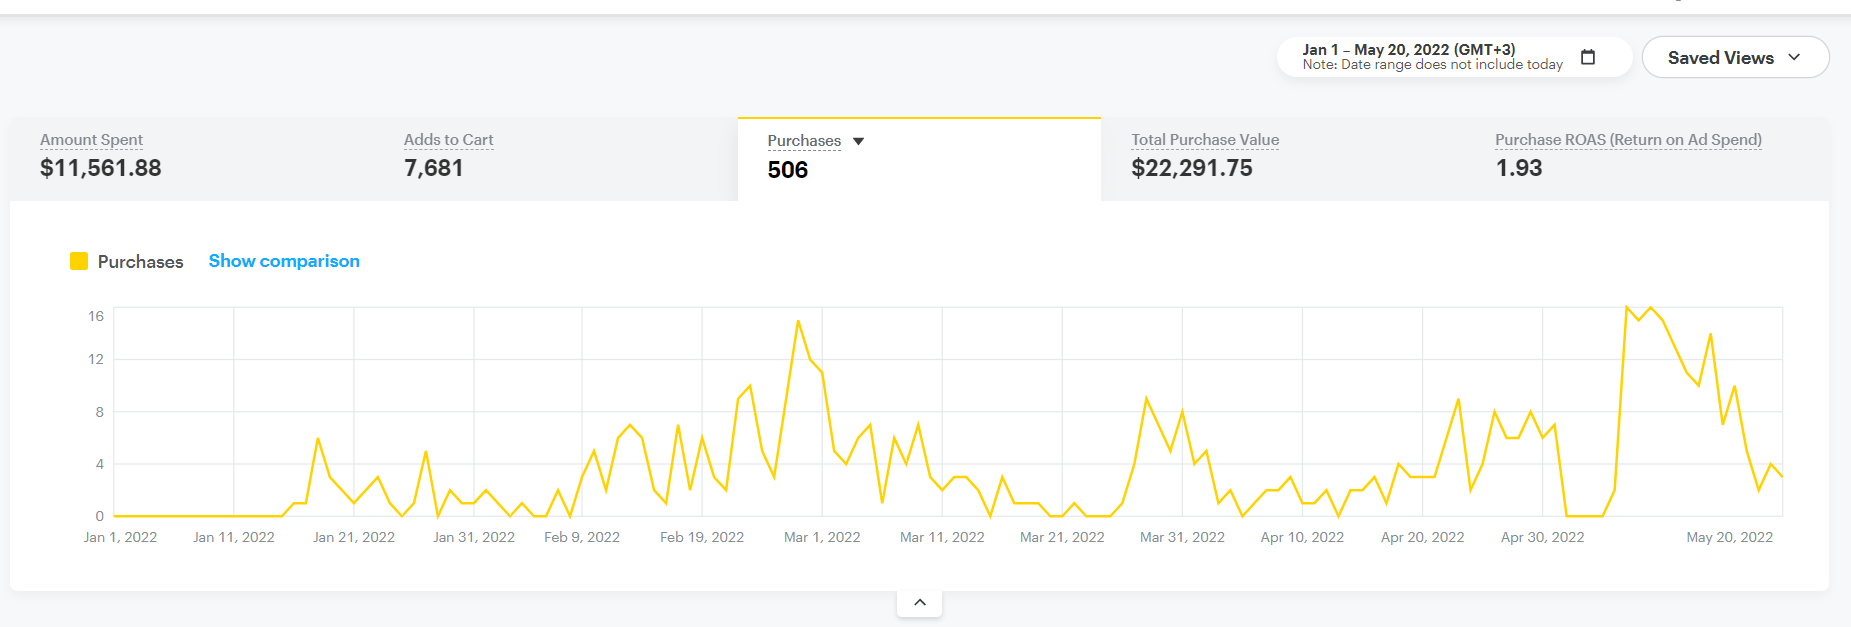Click the 1.93 ROAS value
This screenshot has width=1851, height=627.
[1518, 168]
